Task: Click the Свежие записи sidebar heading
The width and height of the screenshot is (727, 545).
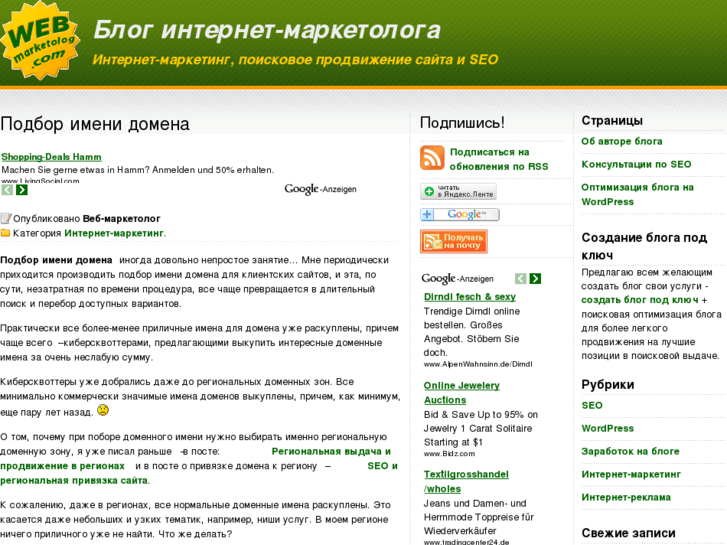Action: click(x=628, y=533)
